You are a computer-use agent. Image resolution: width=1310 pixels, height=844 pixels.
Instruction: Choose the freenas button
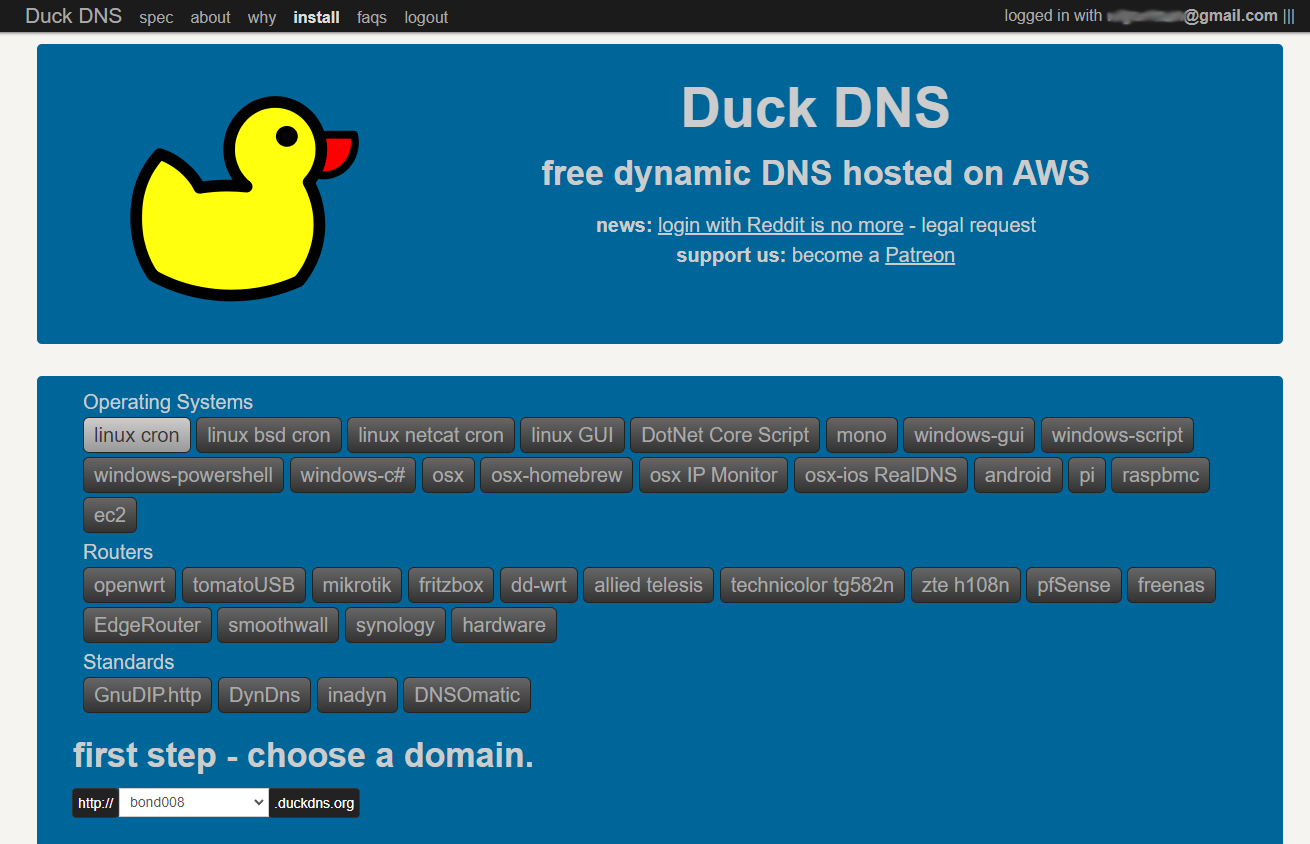tap(1171, 585)
